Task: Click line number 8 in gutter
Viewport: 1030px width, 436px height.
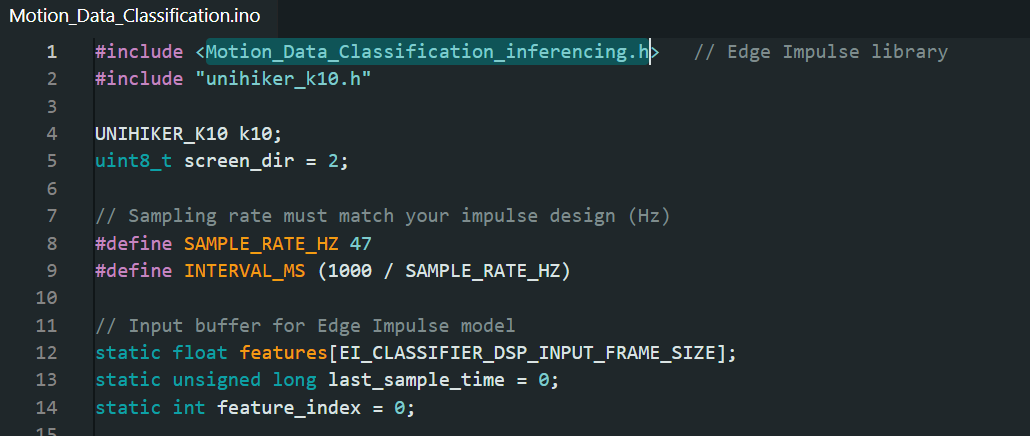Action: (51, 244)
